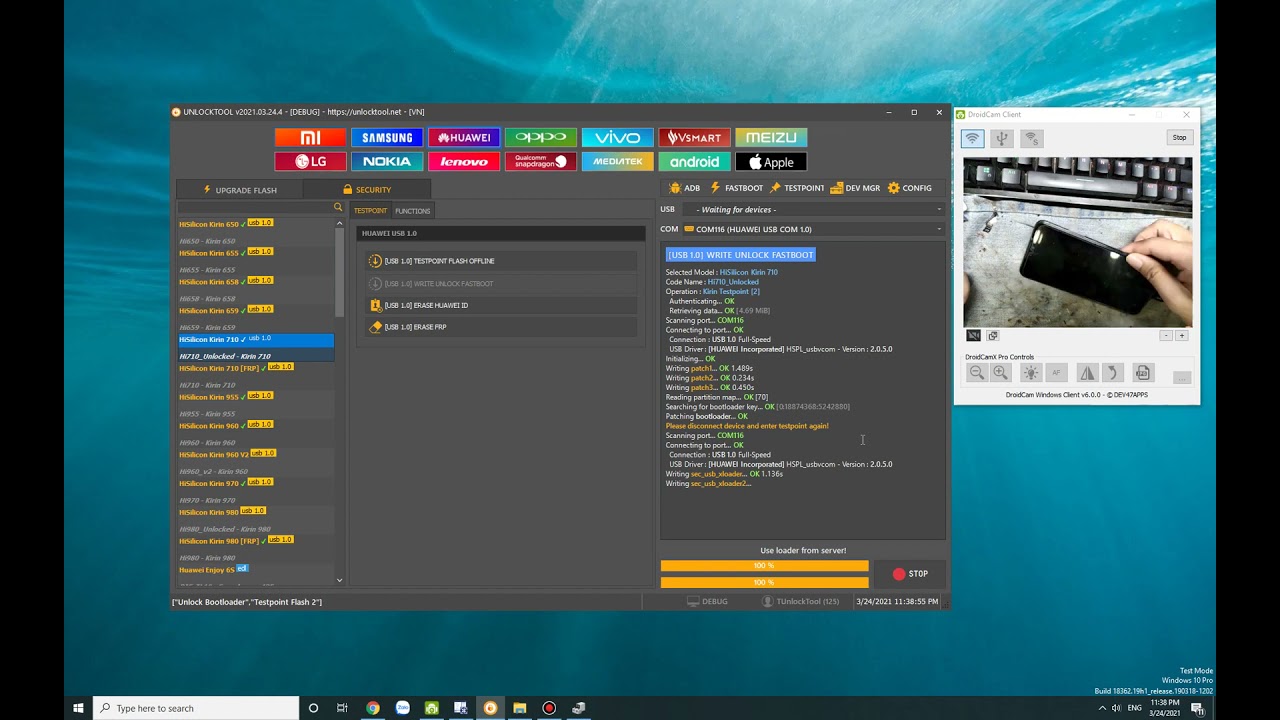The width and height of the screenshot is (1280, 720).
Task: Click the model search magnifier icon
Action: coord(338,207)
